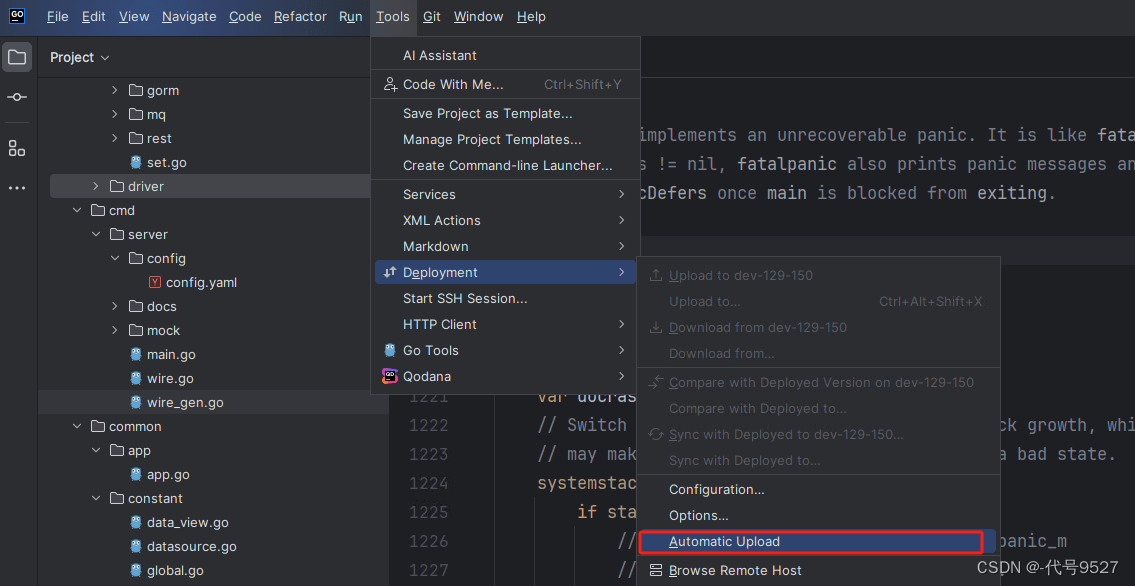Viewport: 1135px width, 586px height.
Task: Select Manage Project Templates...
Action: pos(505,140)
